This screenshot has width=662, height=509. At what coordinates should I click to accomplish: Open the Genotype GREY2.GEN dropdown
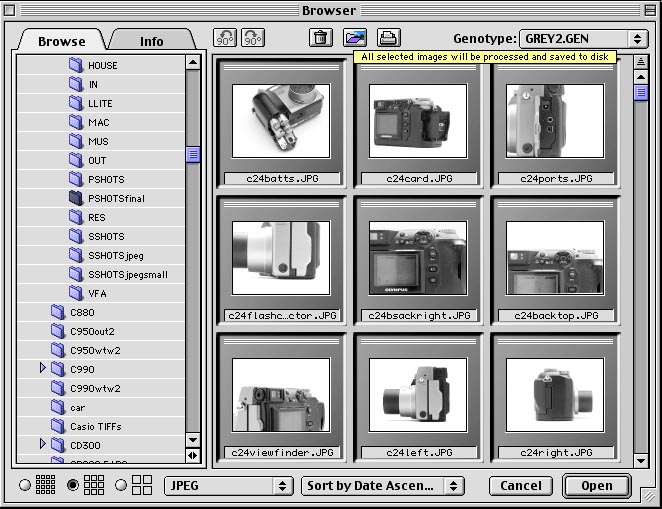tap(583, 38)
